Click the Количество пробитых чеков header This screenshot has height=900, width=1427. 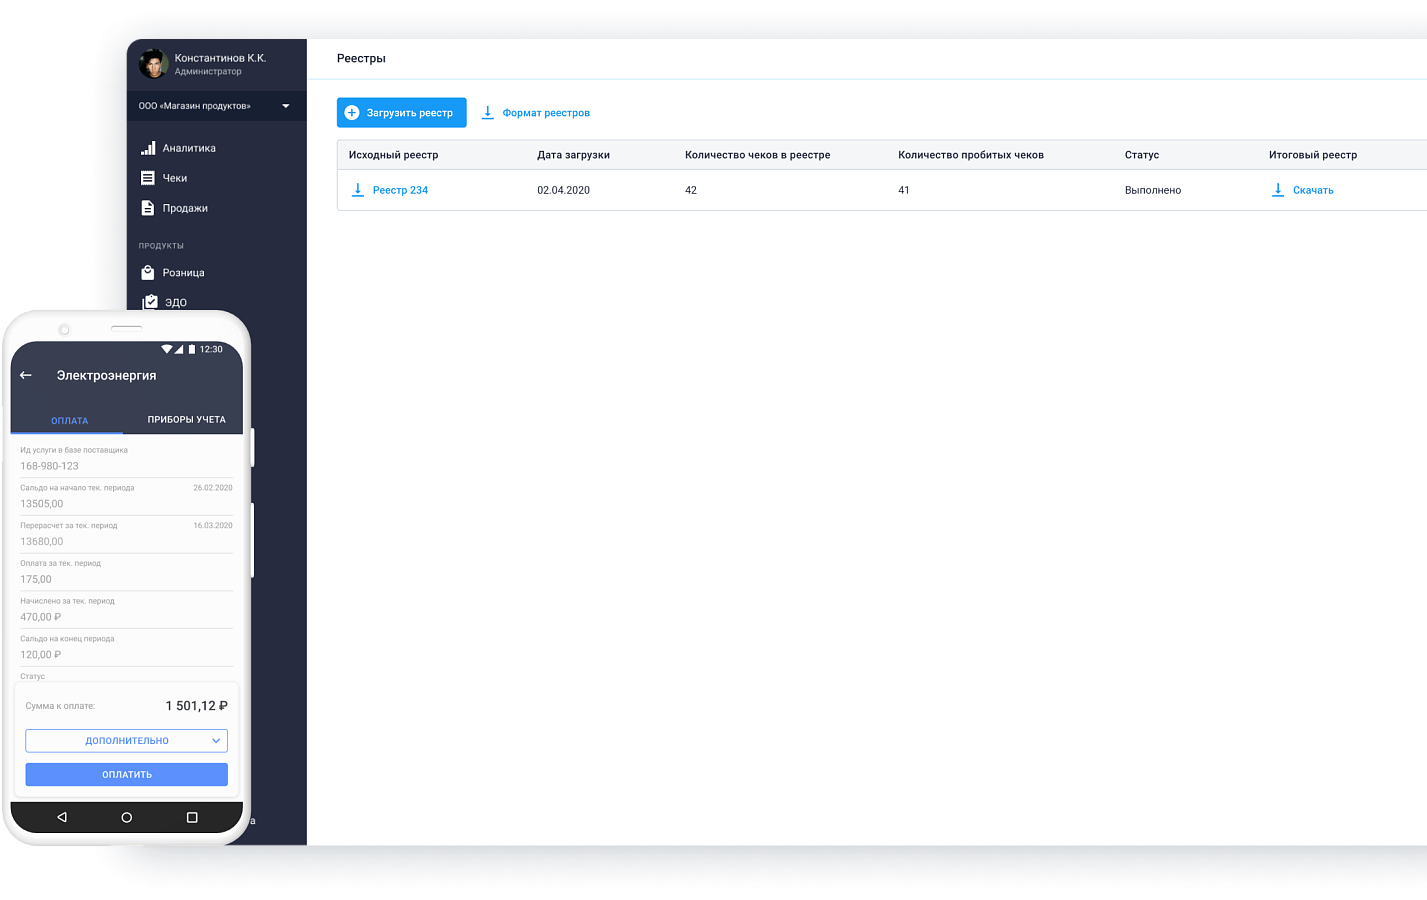[971, 155]
